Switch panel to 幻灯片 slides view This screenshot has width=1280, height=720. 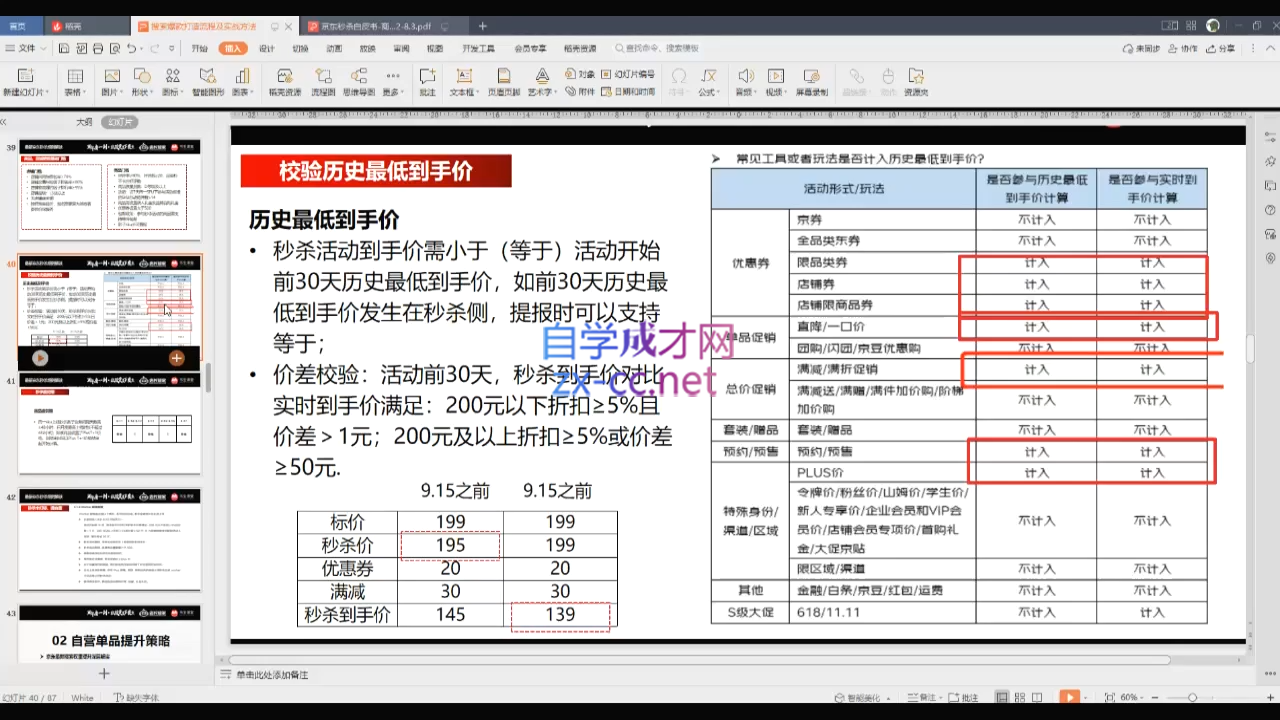(x=122, y=122)
